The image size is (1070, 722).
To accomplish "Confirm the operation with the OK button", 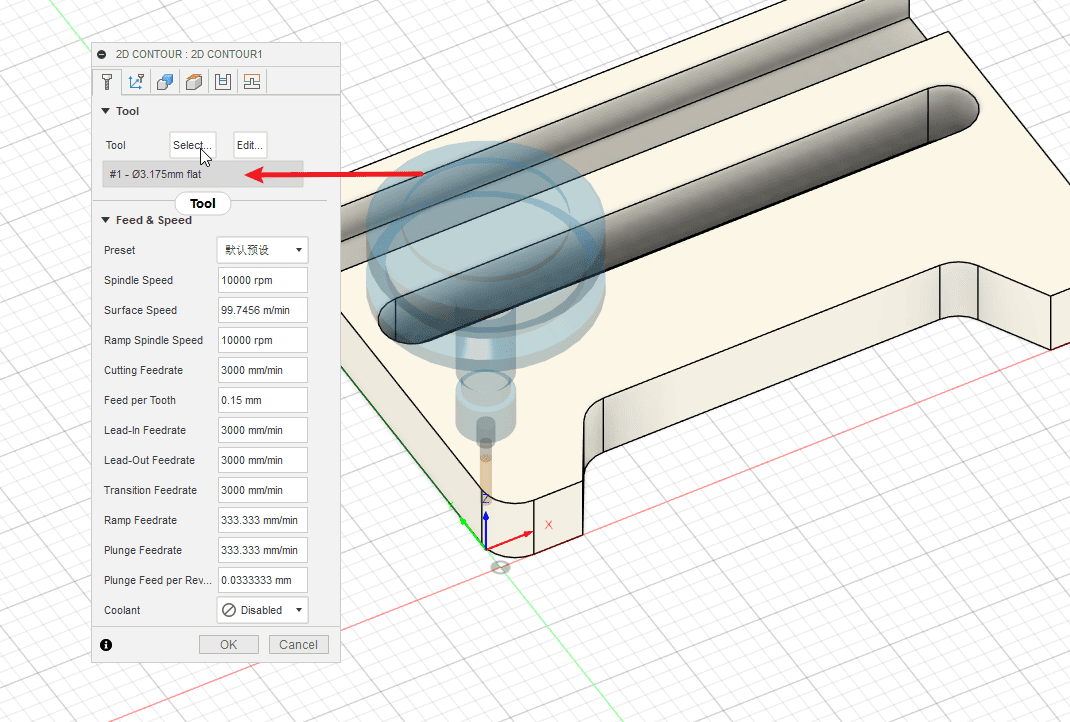I will pyautogui.click(x=228, y=645).
